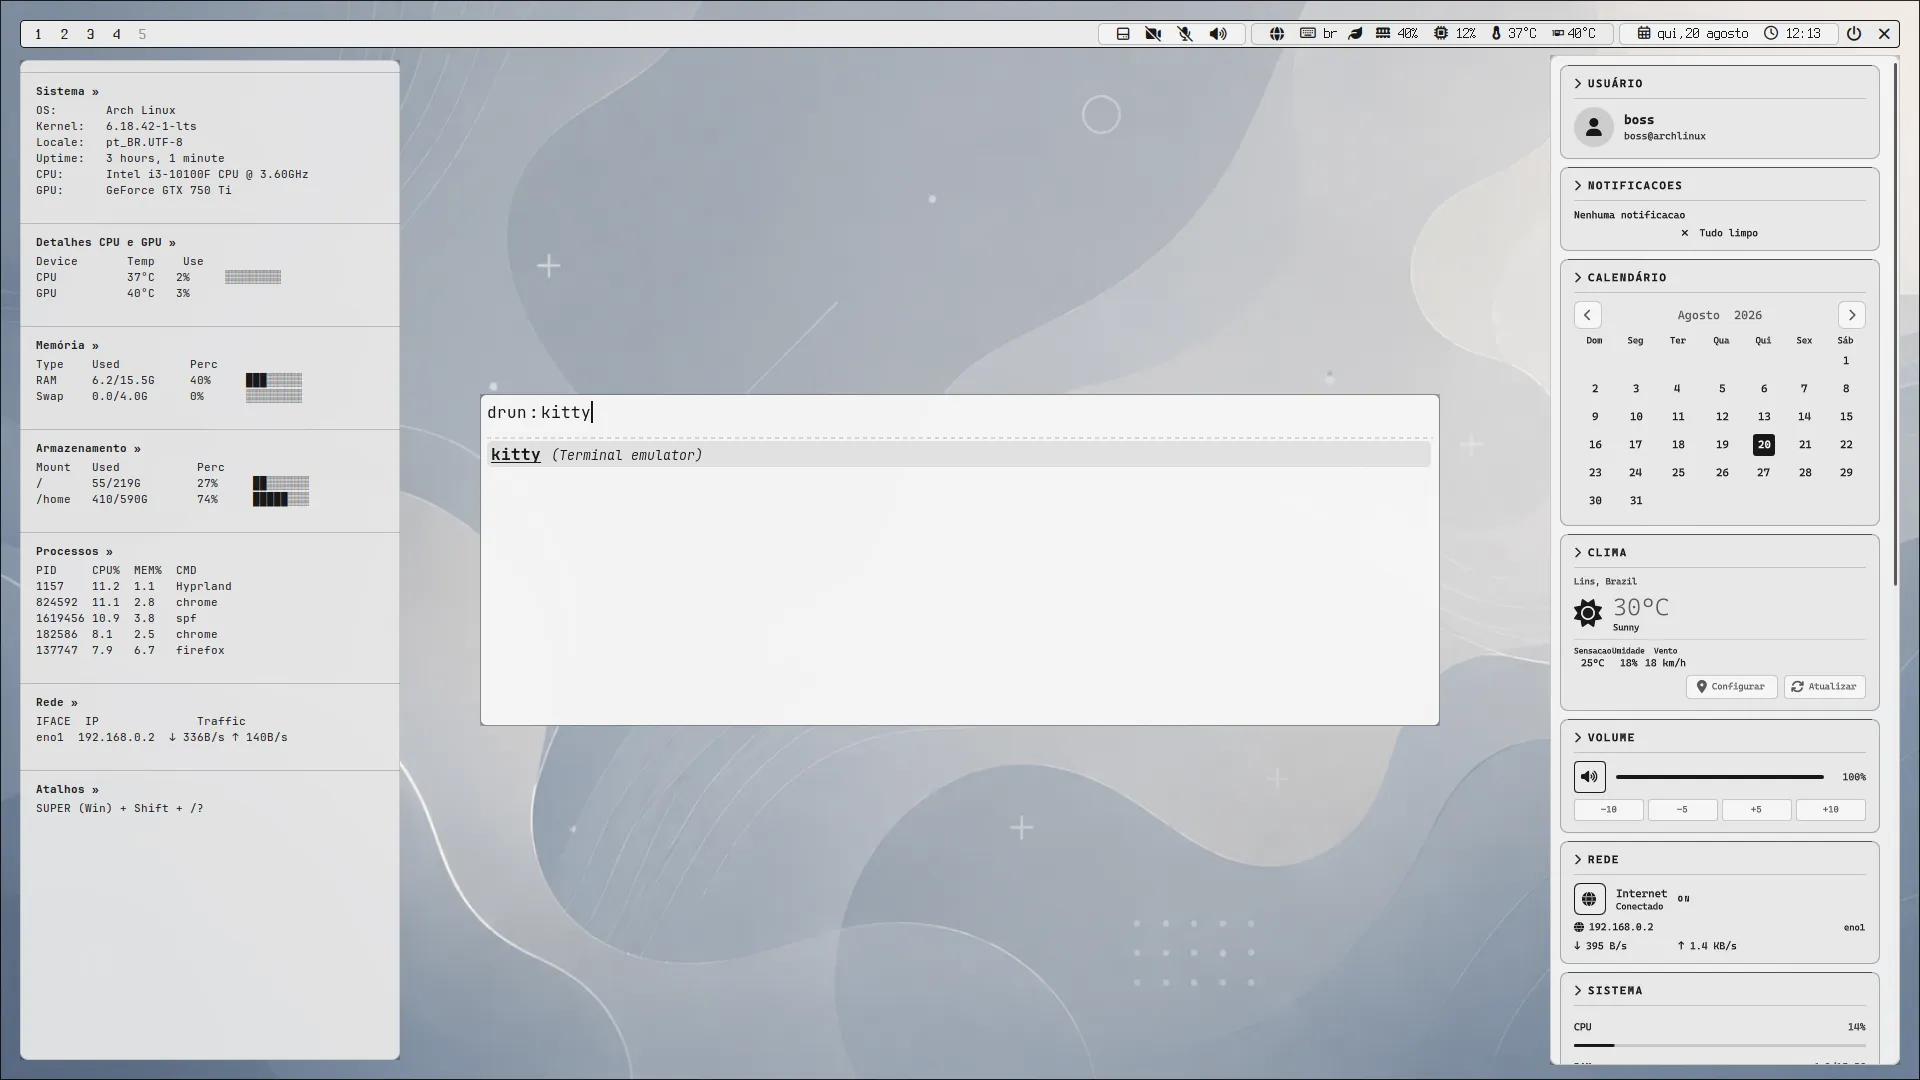Switch to workspace 2 in the top bar
Screen dimensions: 1920x1080
[64, 34]
